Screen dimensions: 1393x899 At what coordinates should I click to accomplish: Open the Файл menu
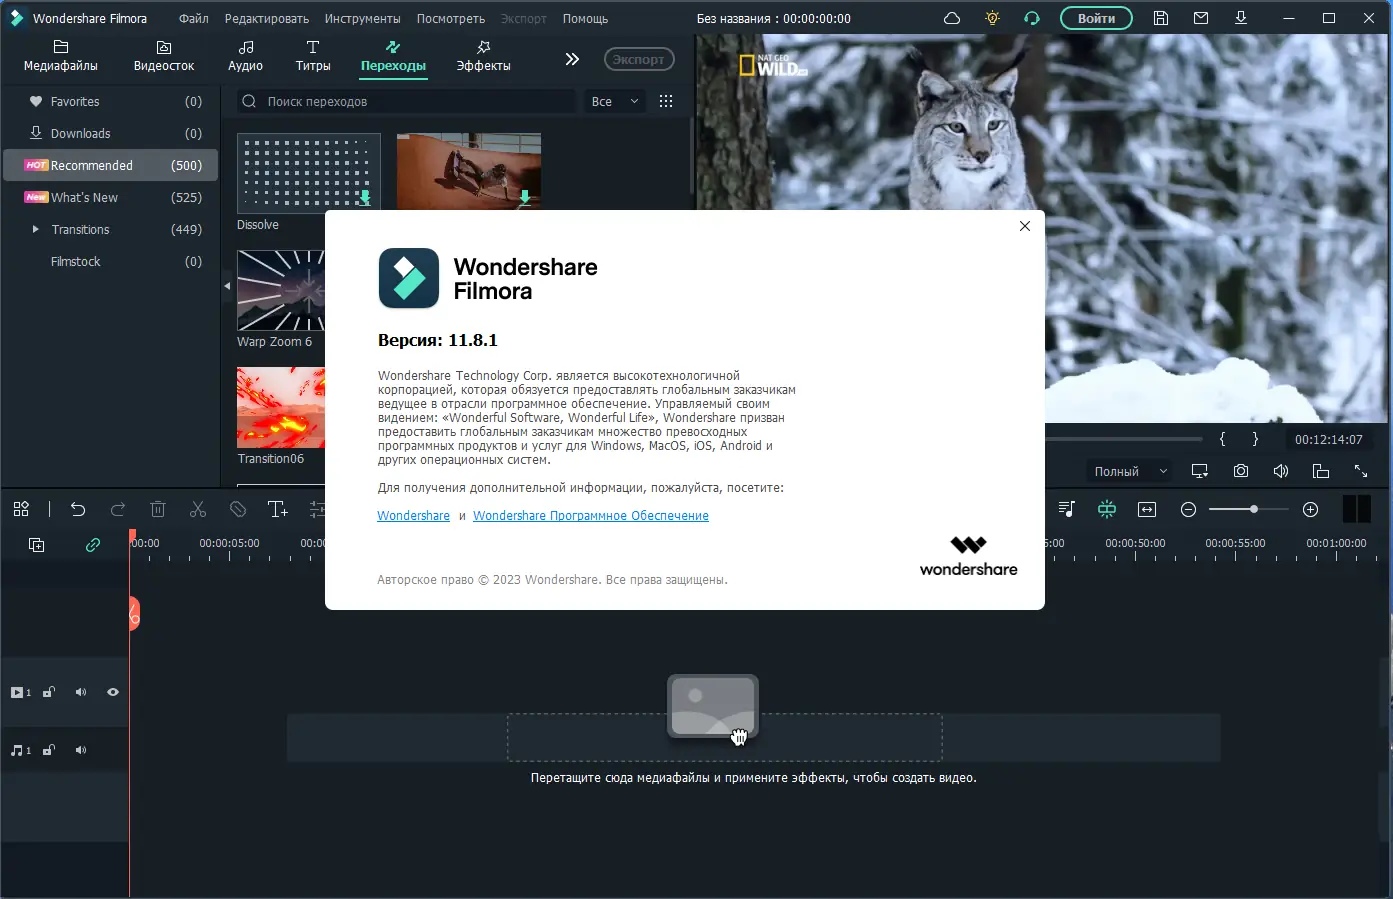194,18
